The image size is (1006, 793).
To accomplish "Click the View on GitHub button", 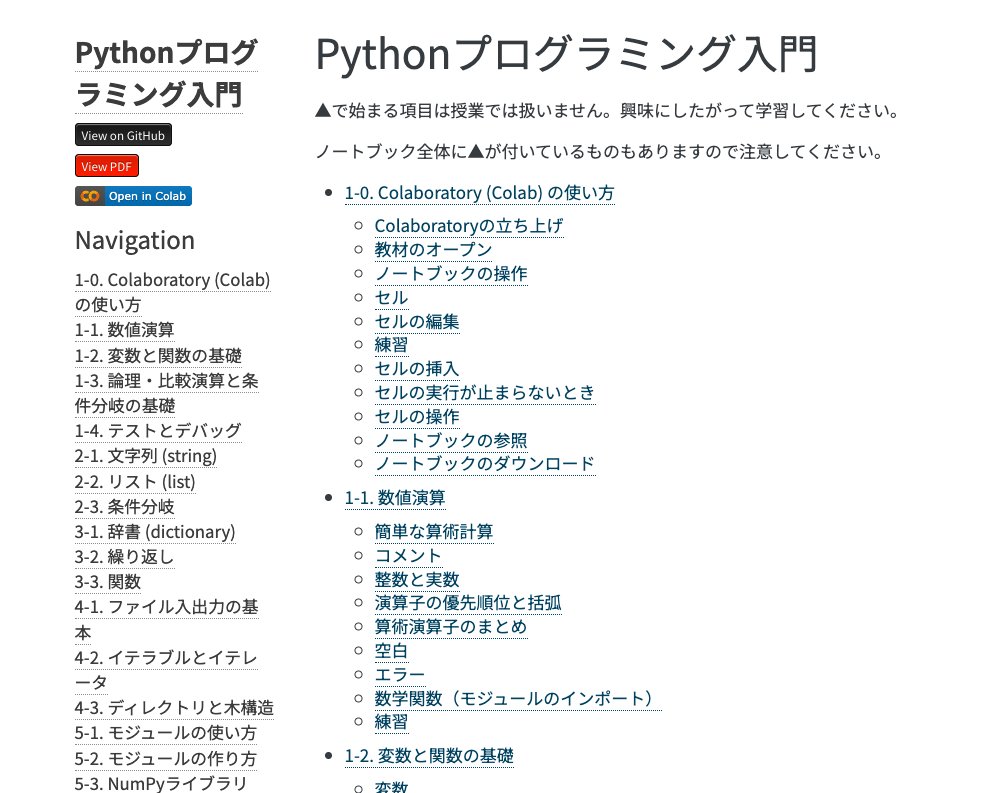I will 123,135.
